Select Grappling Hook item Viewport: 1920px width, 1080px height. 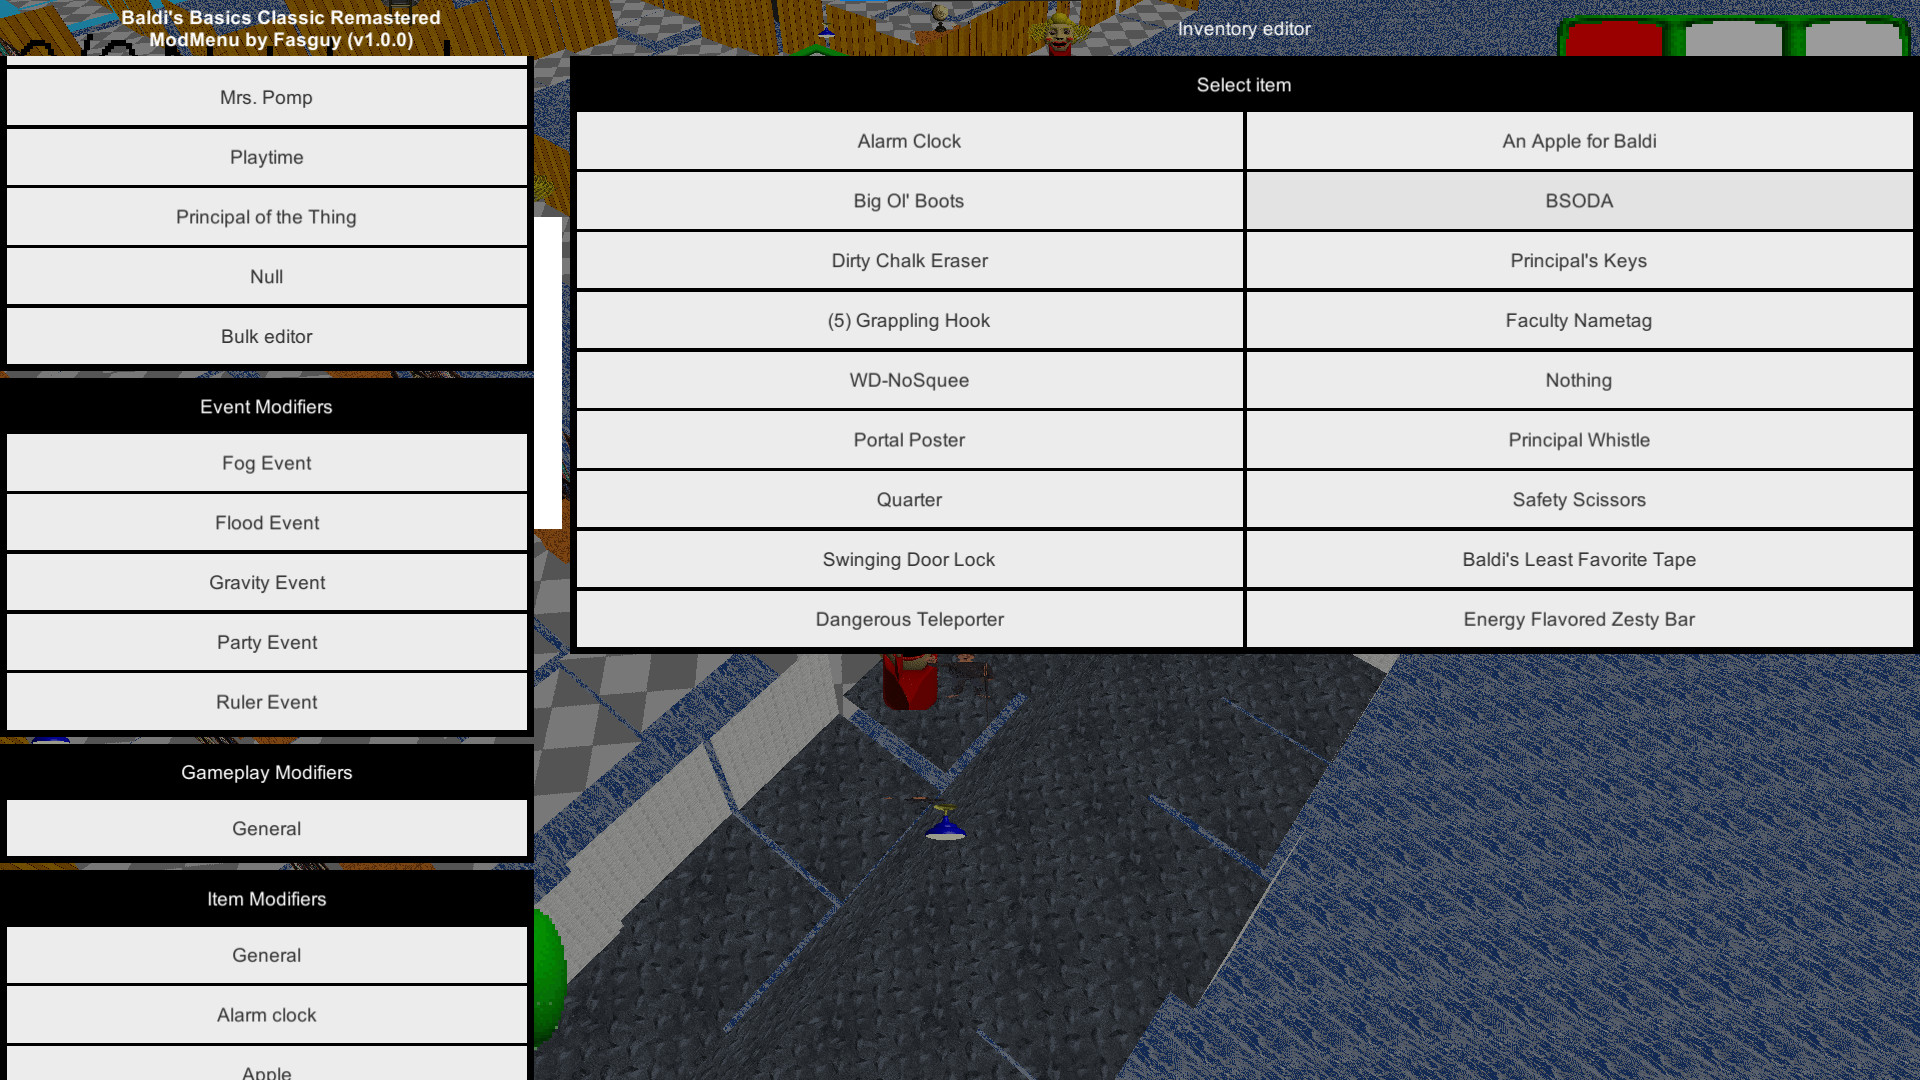(x=907, y=320)
